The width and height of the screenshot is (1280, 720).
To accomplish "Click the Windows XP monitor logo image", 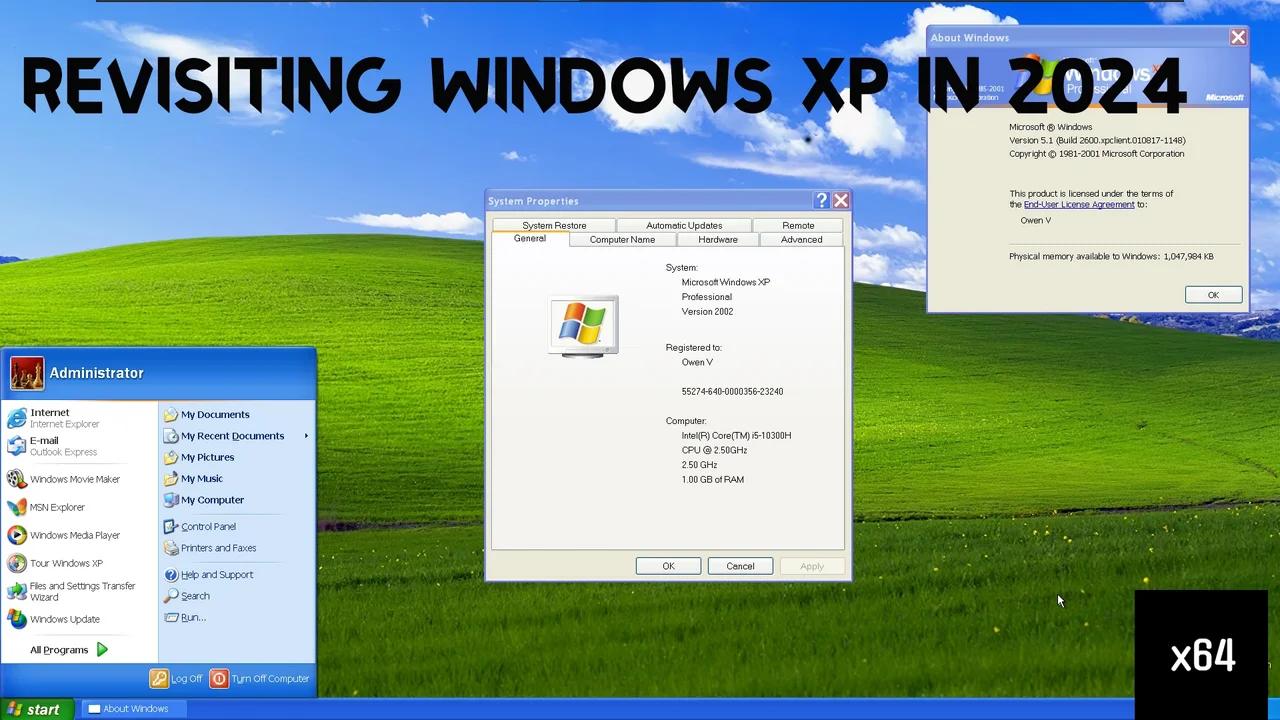I will [584, 326].
